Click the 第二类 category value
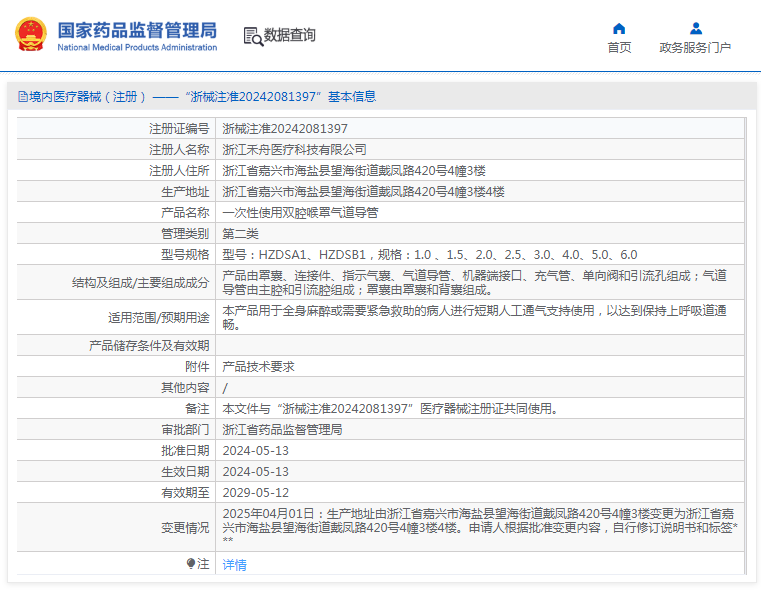This screenshot has height=594, width=761. pos(240,233)
